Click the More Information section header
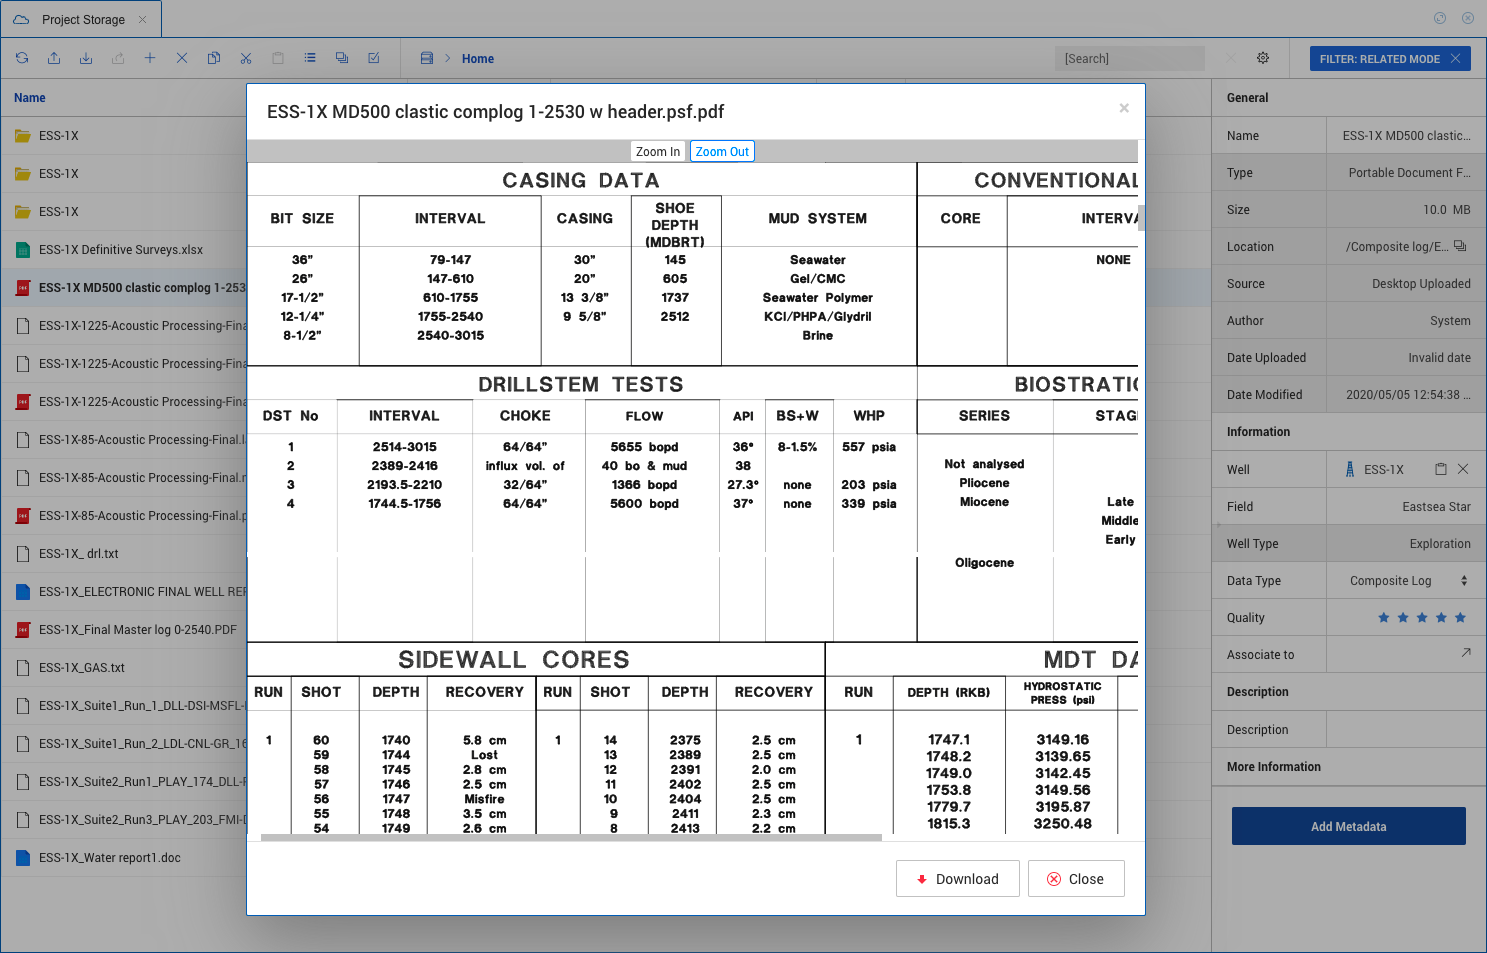 click(1273, 767)
